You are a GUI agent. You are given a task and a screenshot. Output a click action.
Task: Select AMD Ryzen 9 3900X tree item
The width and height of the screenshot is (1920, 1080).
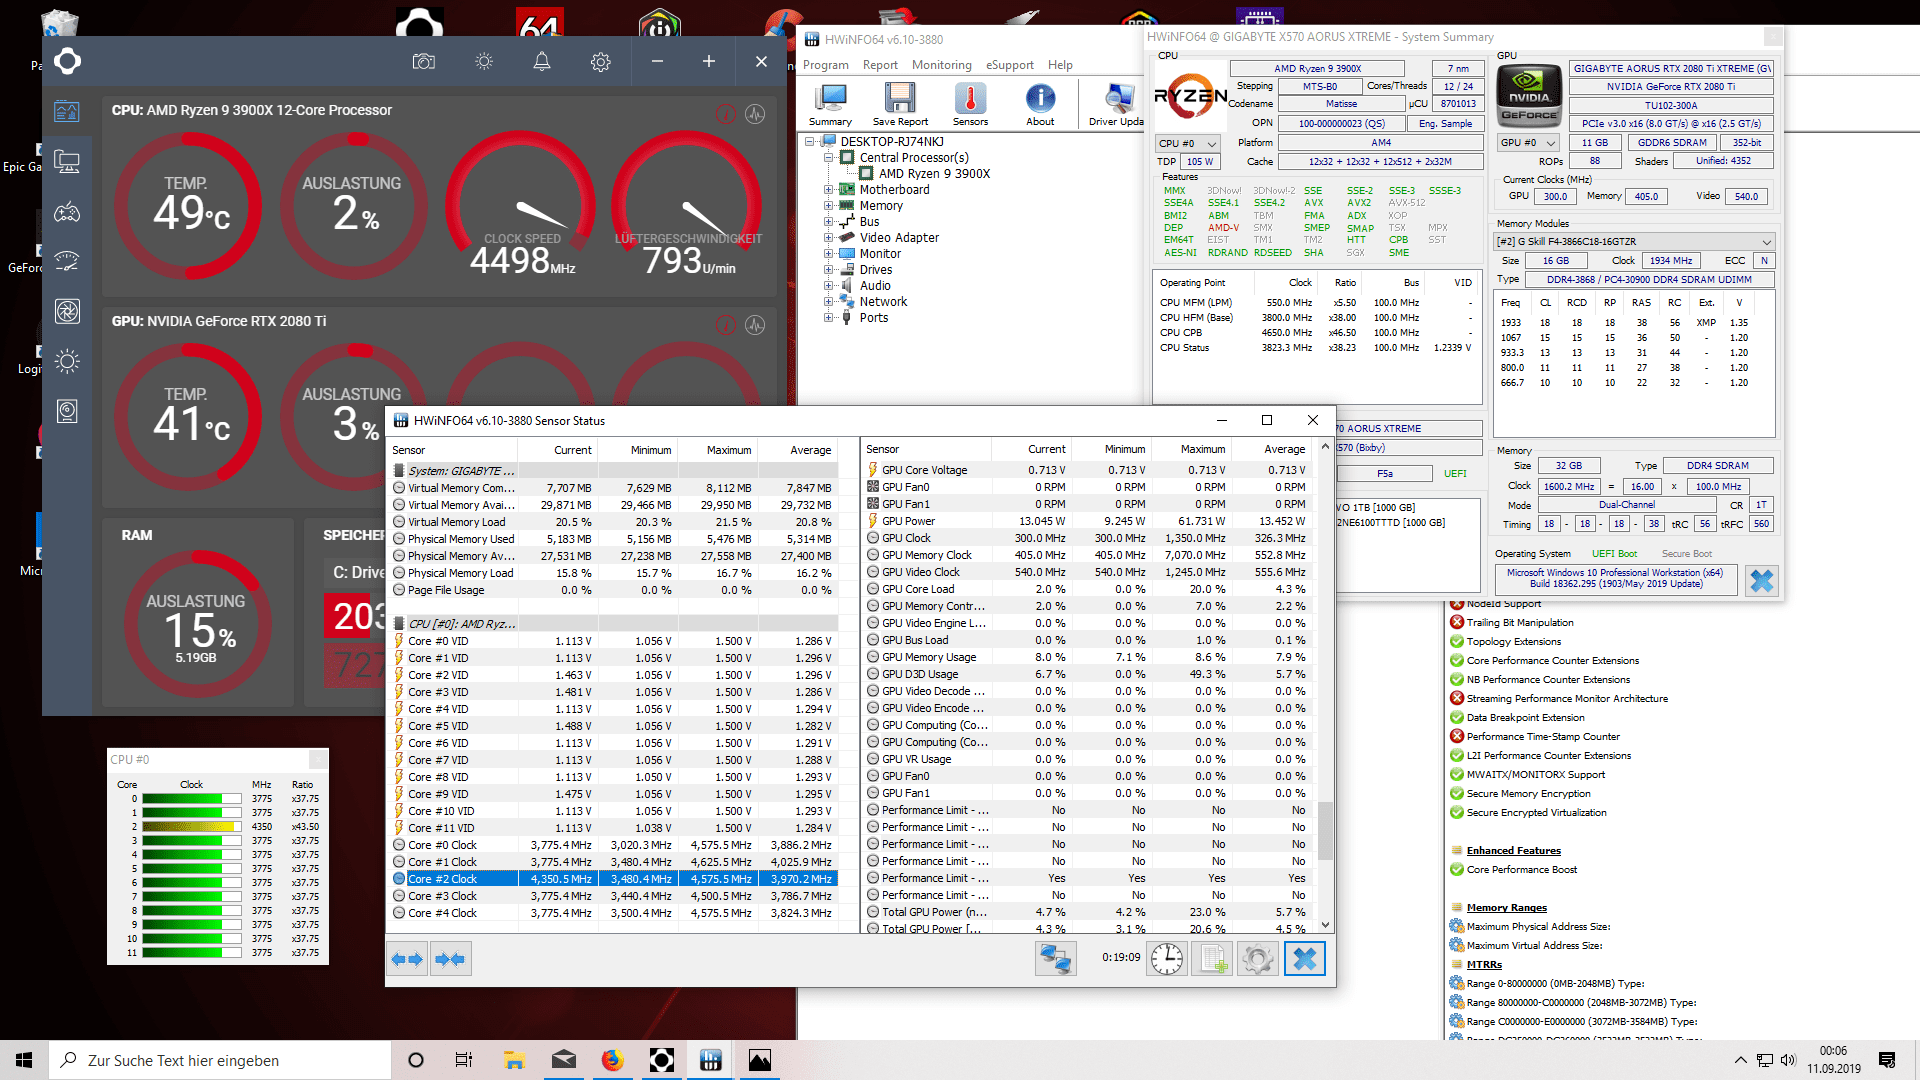(934, 174)
